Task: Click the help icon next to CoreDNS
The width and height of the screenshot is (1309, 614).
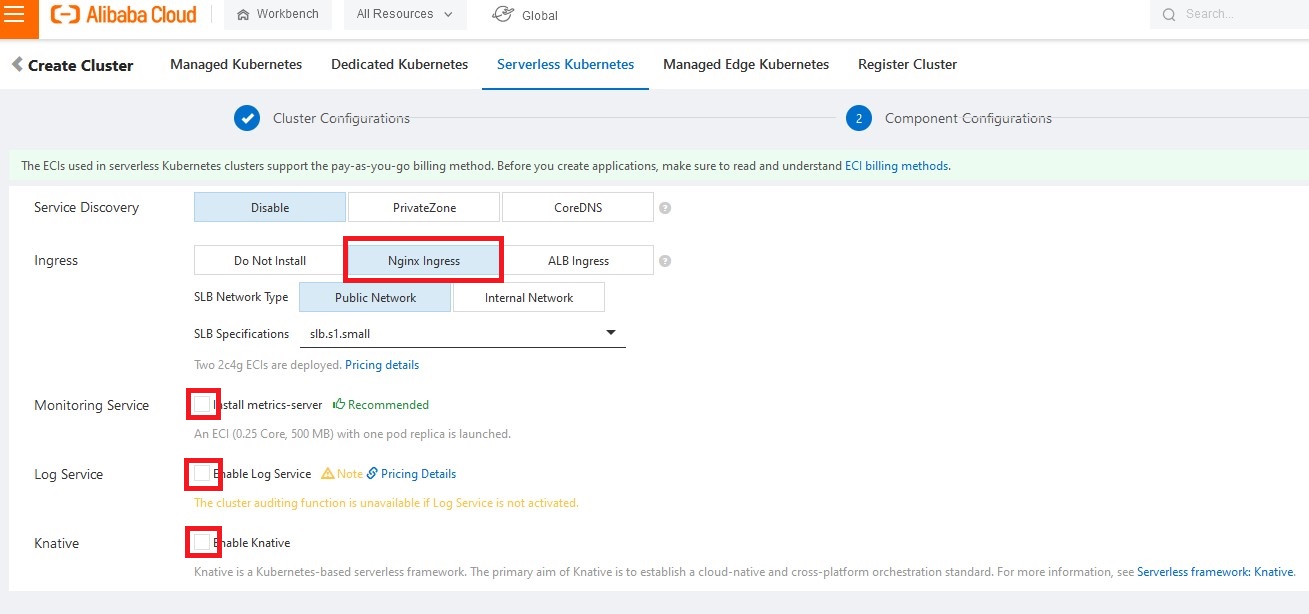Action: tap(665, 208)
